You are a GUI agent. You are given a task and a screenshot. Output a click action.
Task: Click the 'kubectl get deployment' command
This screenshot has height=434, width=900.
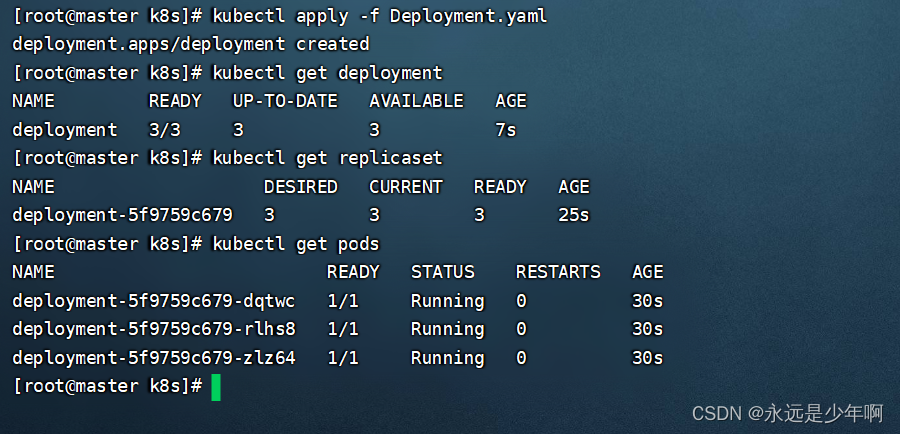point(327,73)
